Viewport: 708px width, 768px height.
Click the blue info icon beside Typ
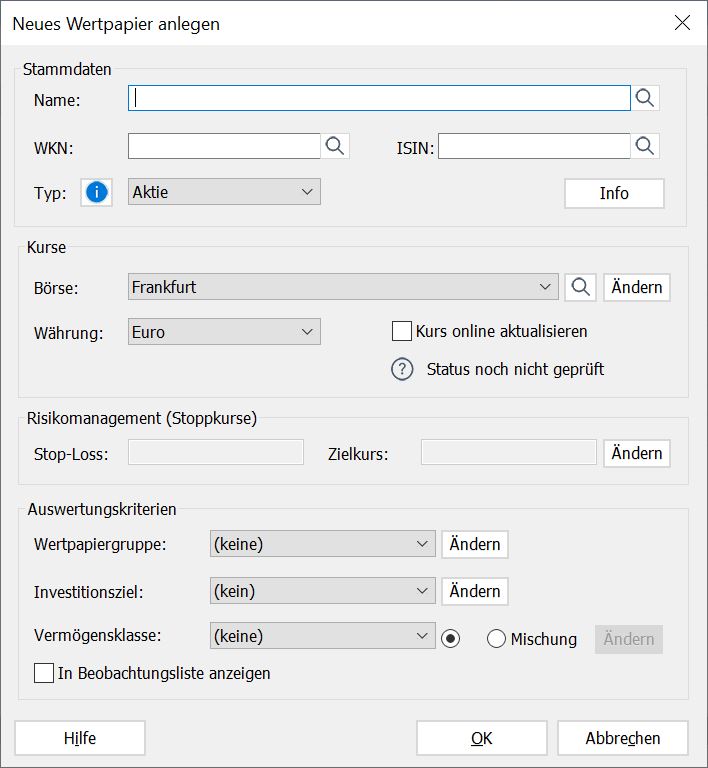pos(97,193)
